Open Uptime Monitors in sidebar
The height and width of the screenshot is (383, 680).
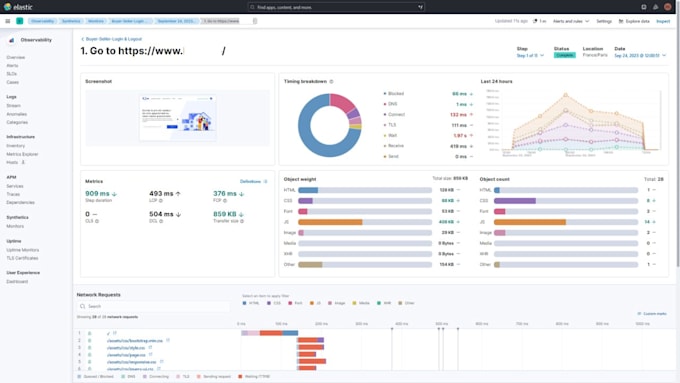[23, 250]
